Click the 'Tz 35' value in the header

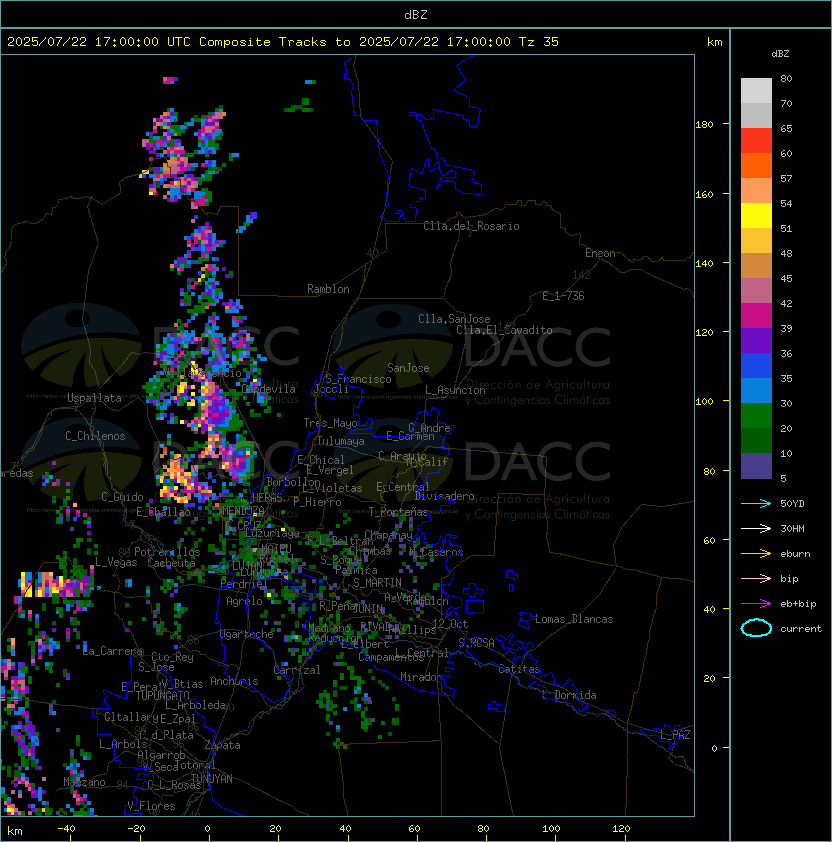[x=539, y=42]
